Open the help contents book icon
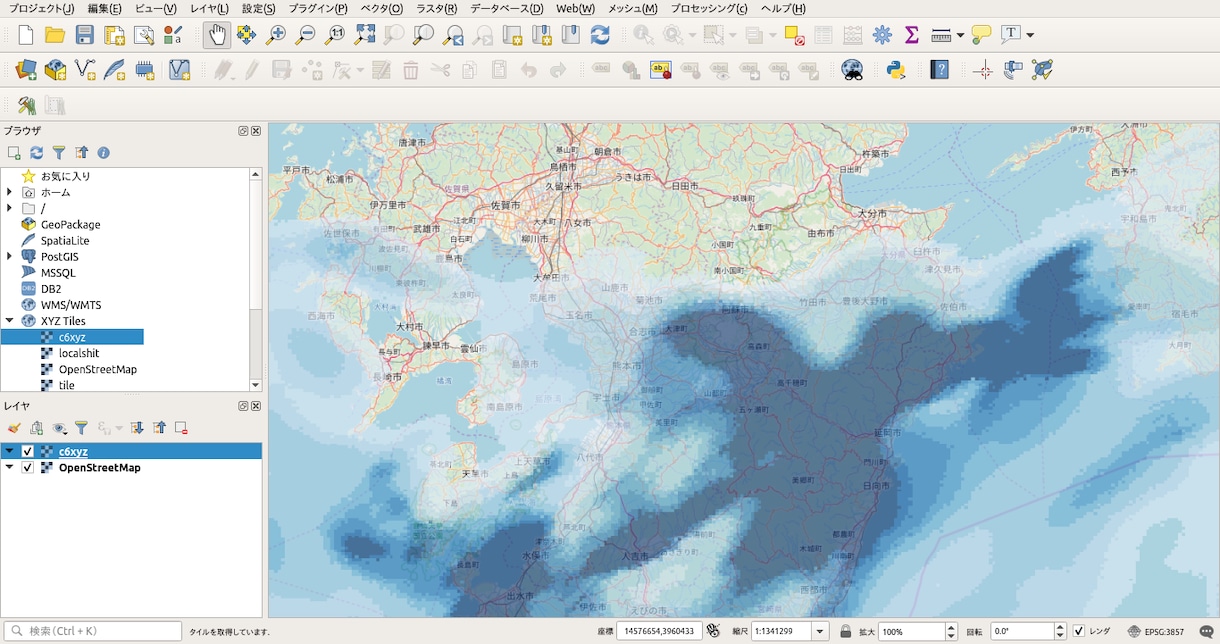 tap(939, 70)
